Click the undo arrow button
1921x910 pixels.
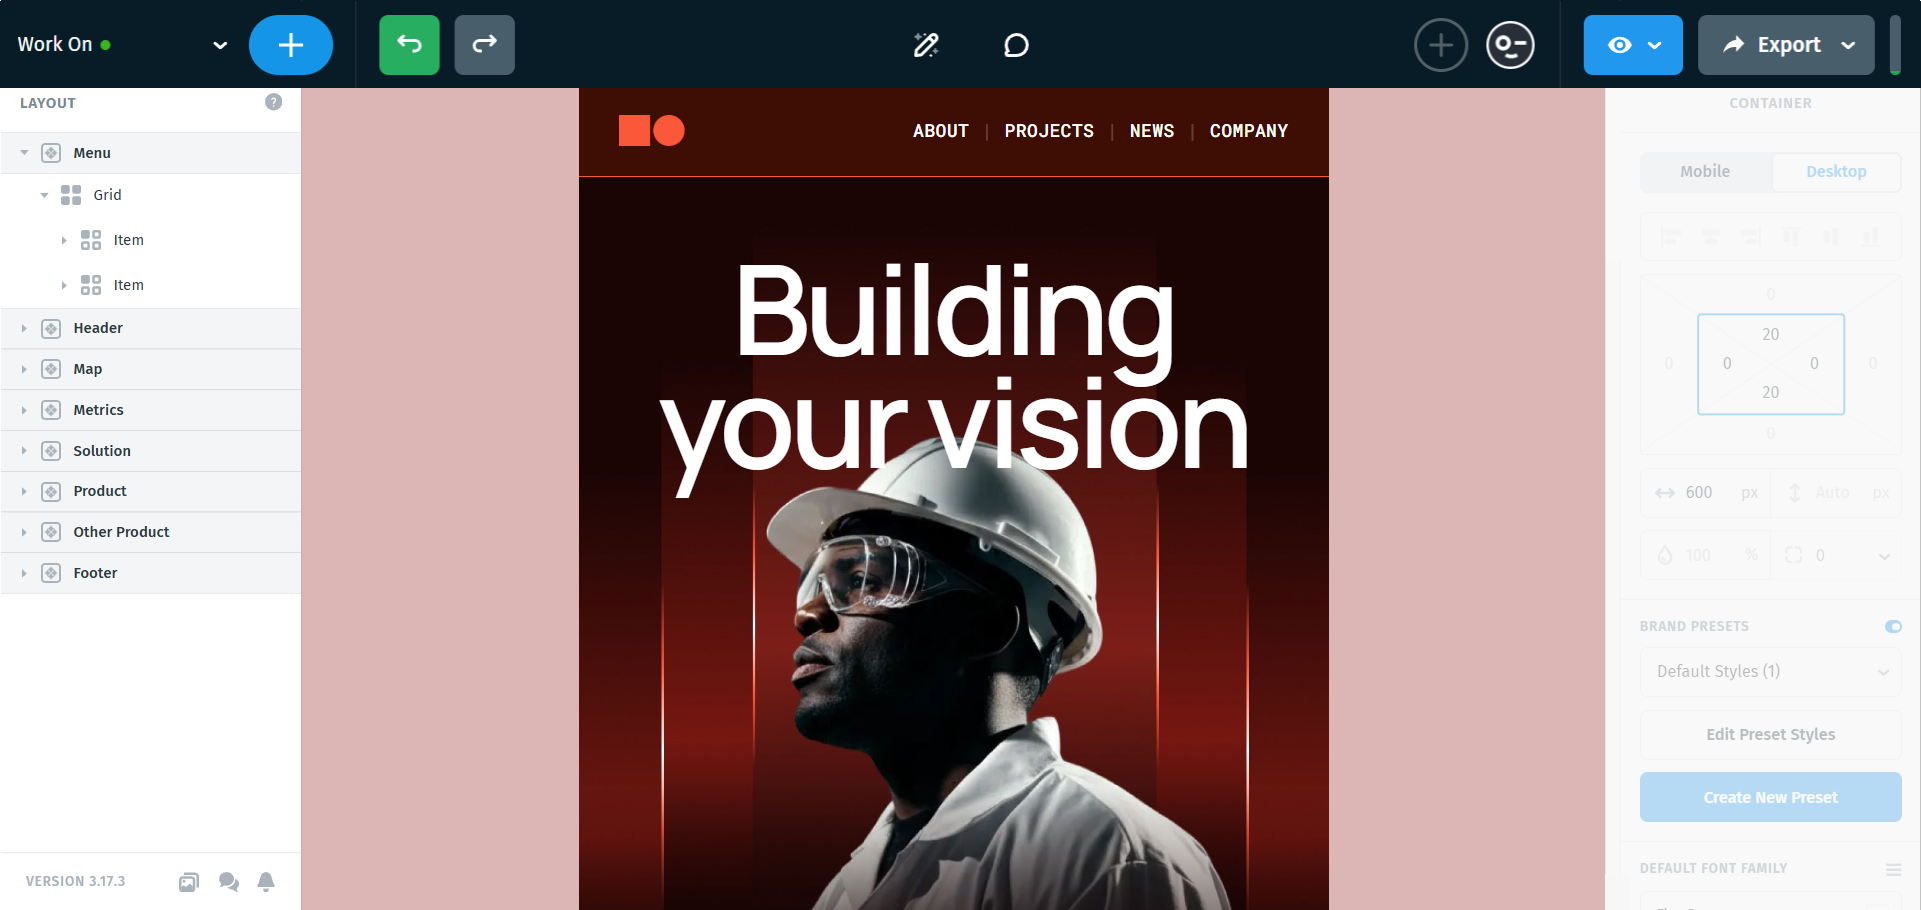tap(409, 45)
